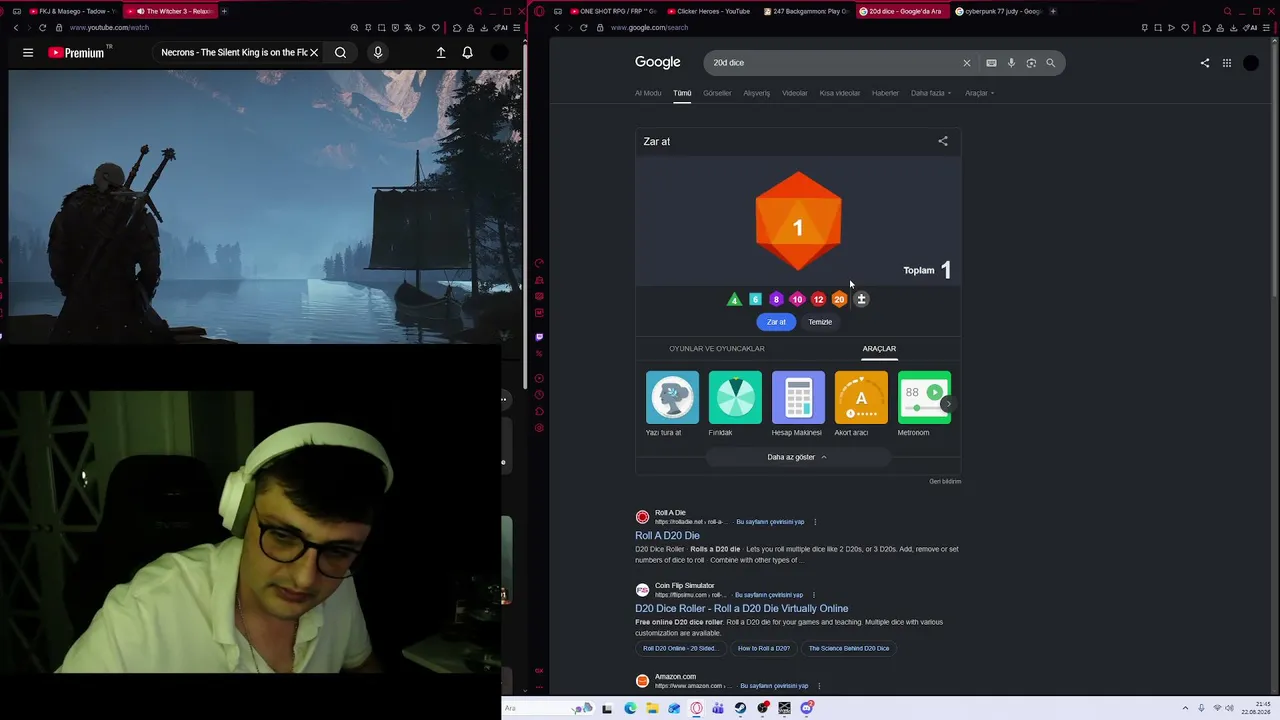Select the 6-sided teal die
This screenshot has width=1280, height=720.
click(x=755, y=299)
